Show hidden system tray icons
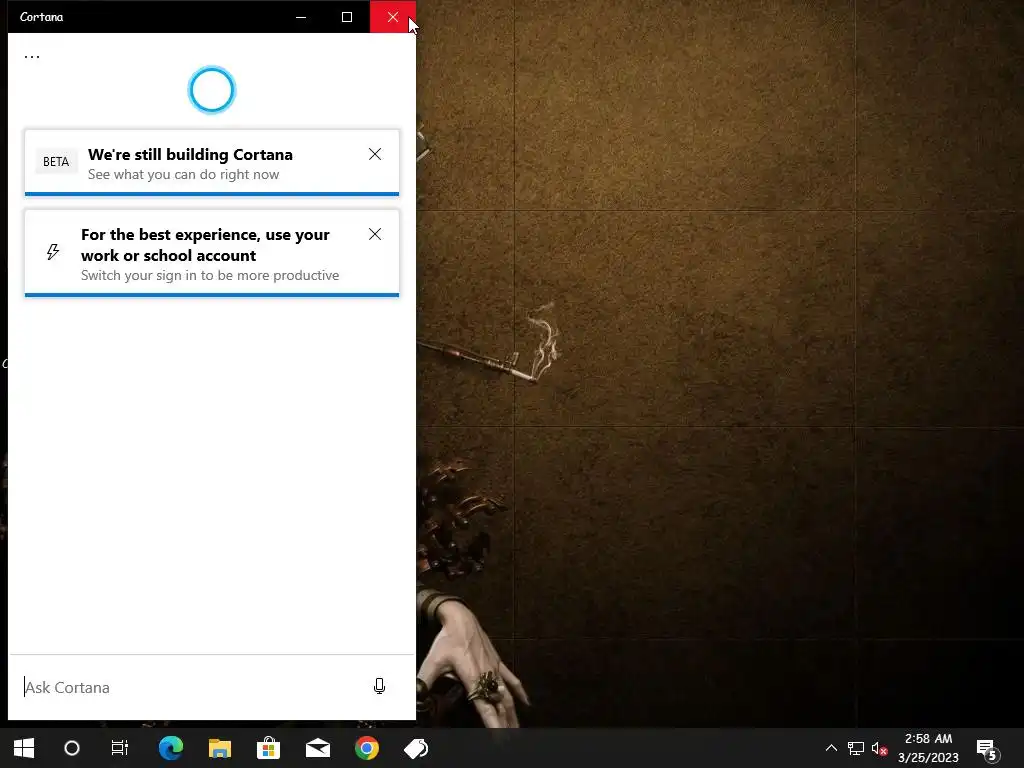 [x=831, y=748]
